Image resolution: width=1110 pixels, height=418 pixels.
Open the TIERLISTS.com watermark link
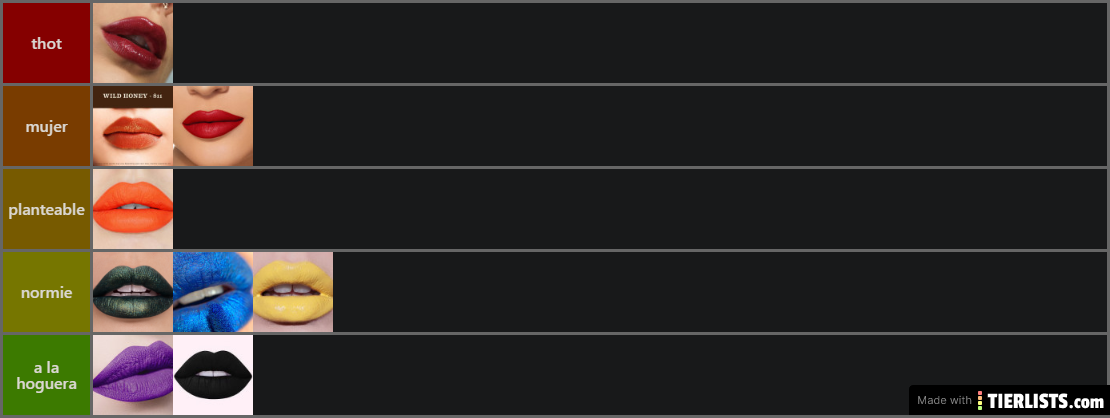(x=1040, y=400)
